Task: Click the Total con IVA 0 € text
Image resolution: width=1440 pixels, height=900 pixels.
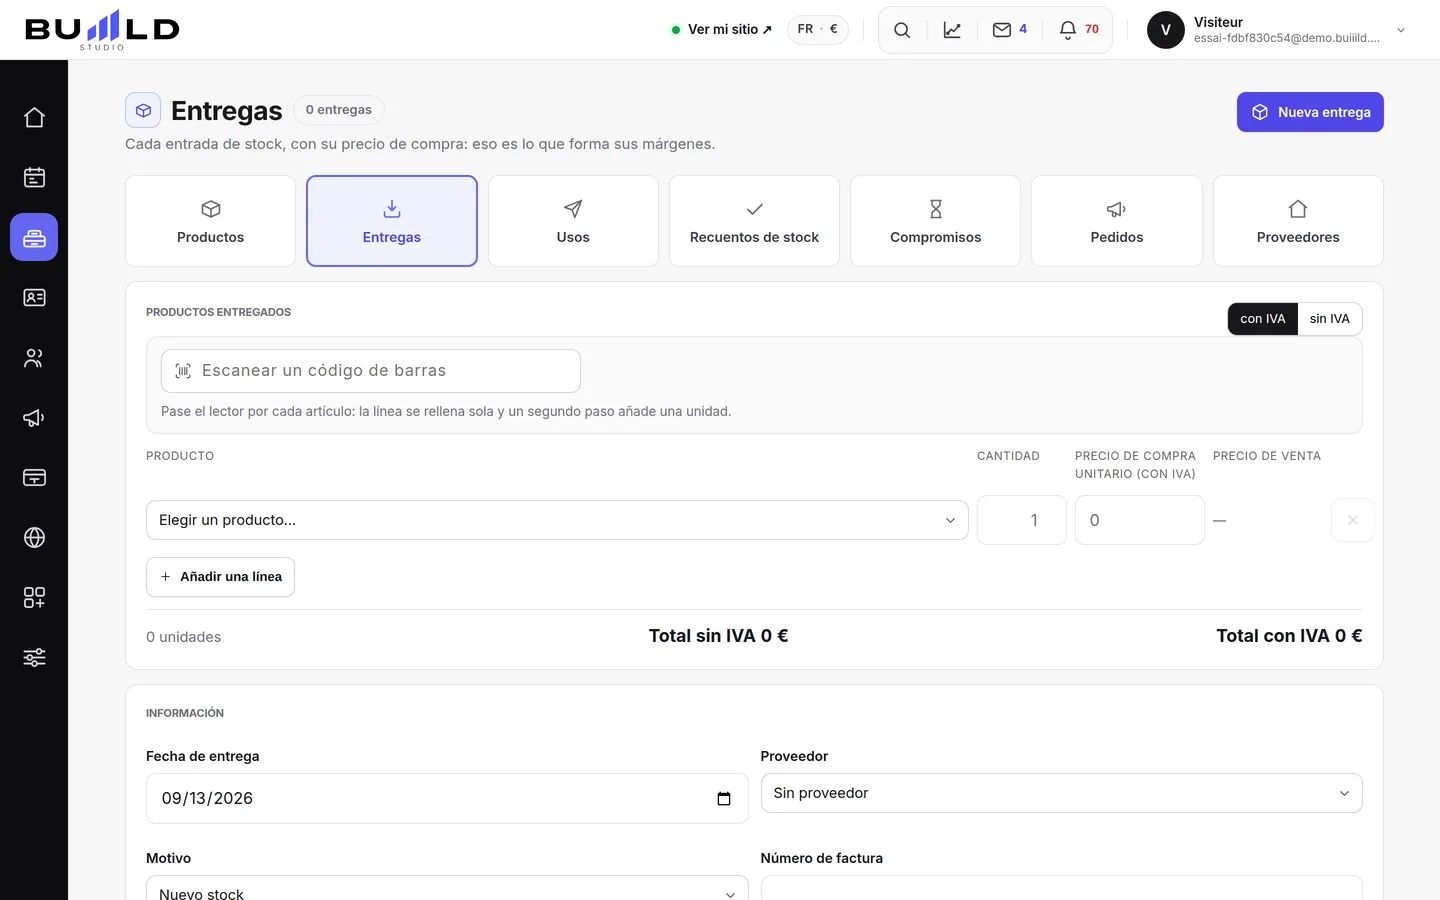Action: point(1289,636)
